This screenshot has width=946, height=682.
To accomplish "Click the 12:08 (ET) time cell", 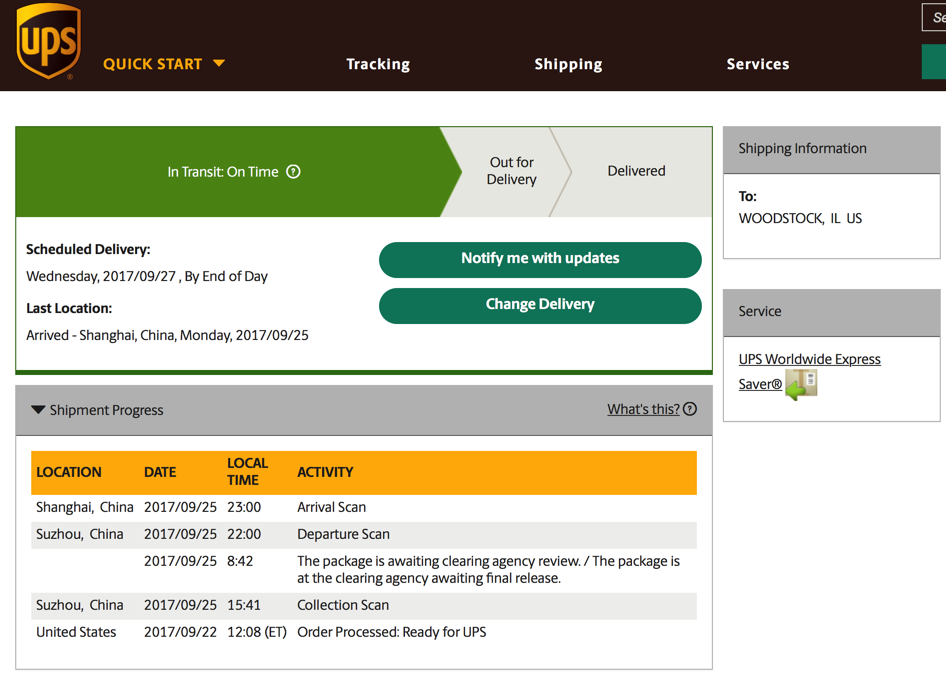I will pos(256,632).
